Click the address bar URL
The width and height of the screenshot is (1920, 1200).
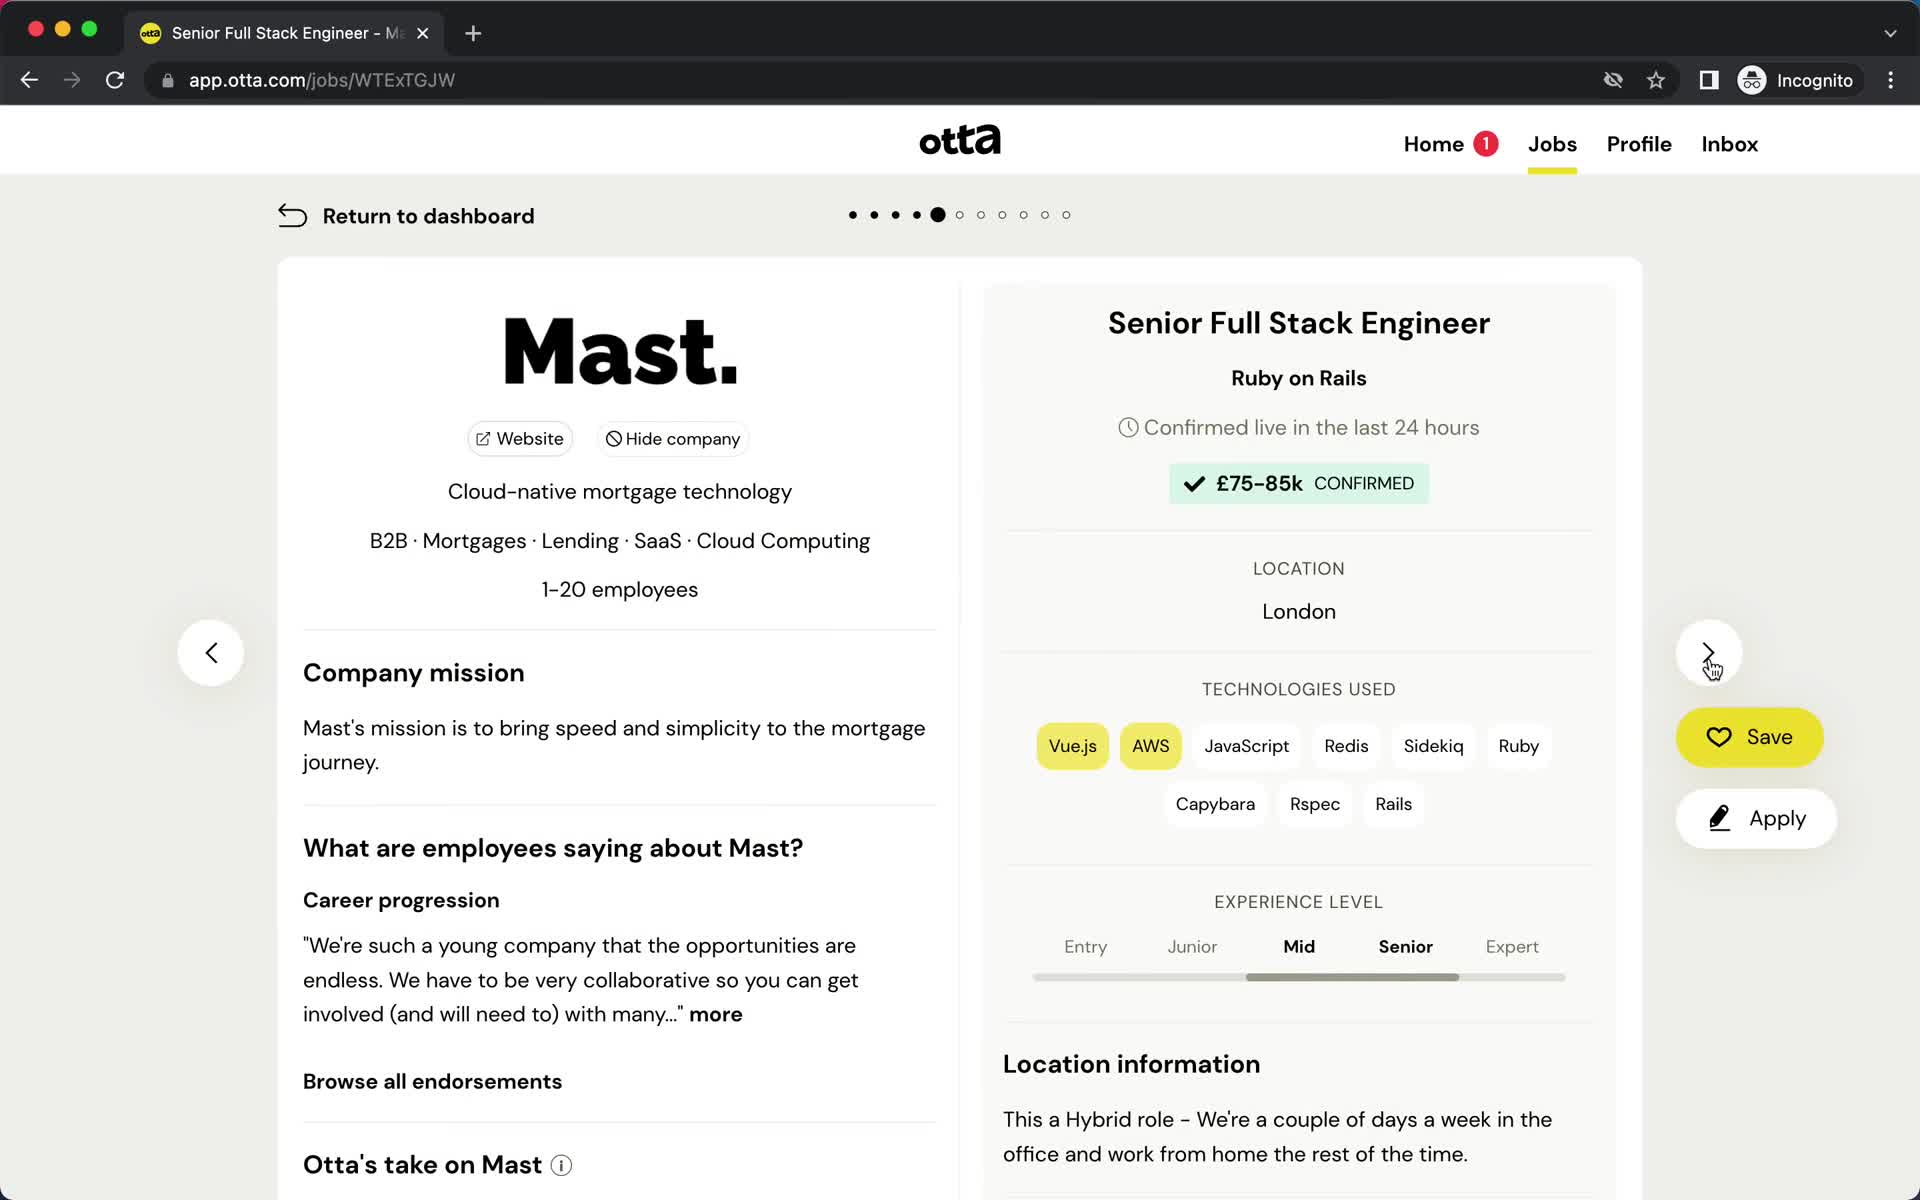321,80
